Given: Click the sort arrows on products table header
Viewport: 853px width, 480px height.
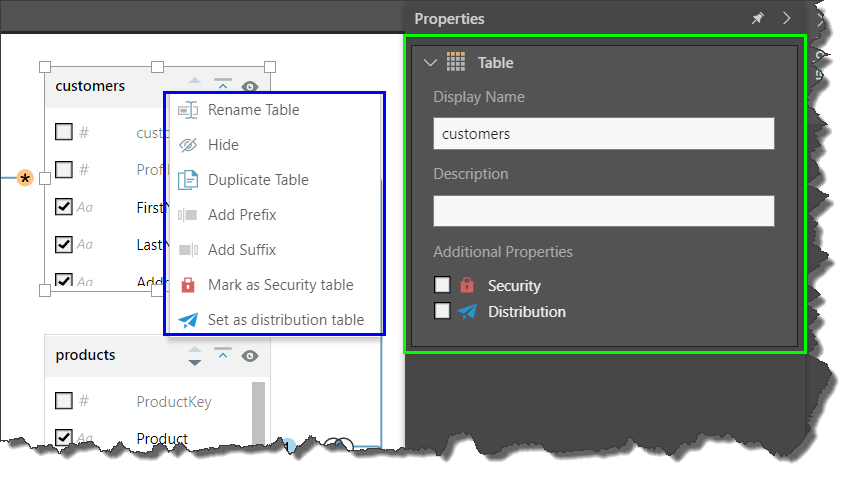Looking at the screenshot, I should pos(195,356).
